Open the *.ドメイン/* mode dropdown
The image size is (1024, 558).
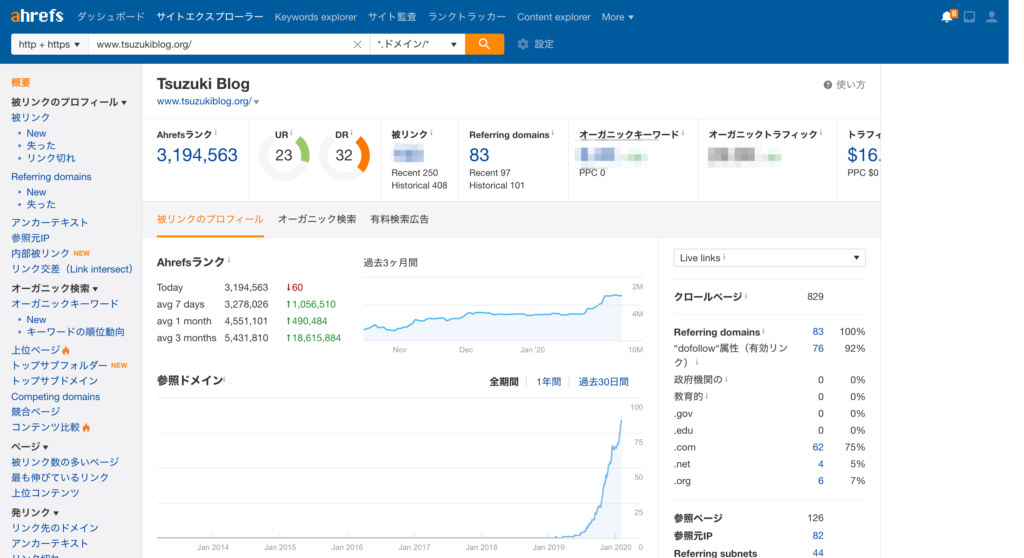tap(417, 44)
